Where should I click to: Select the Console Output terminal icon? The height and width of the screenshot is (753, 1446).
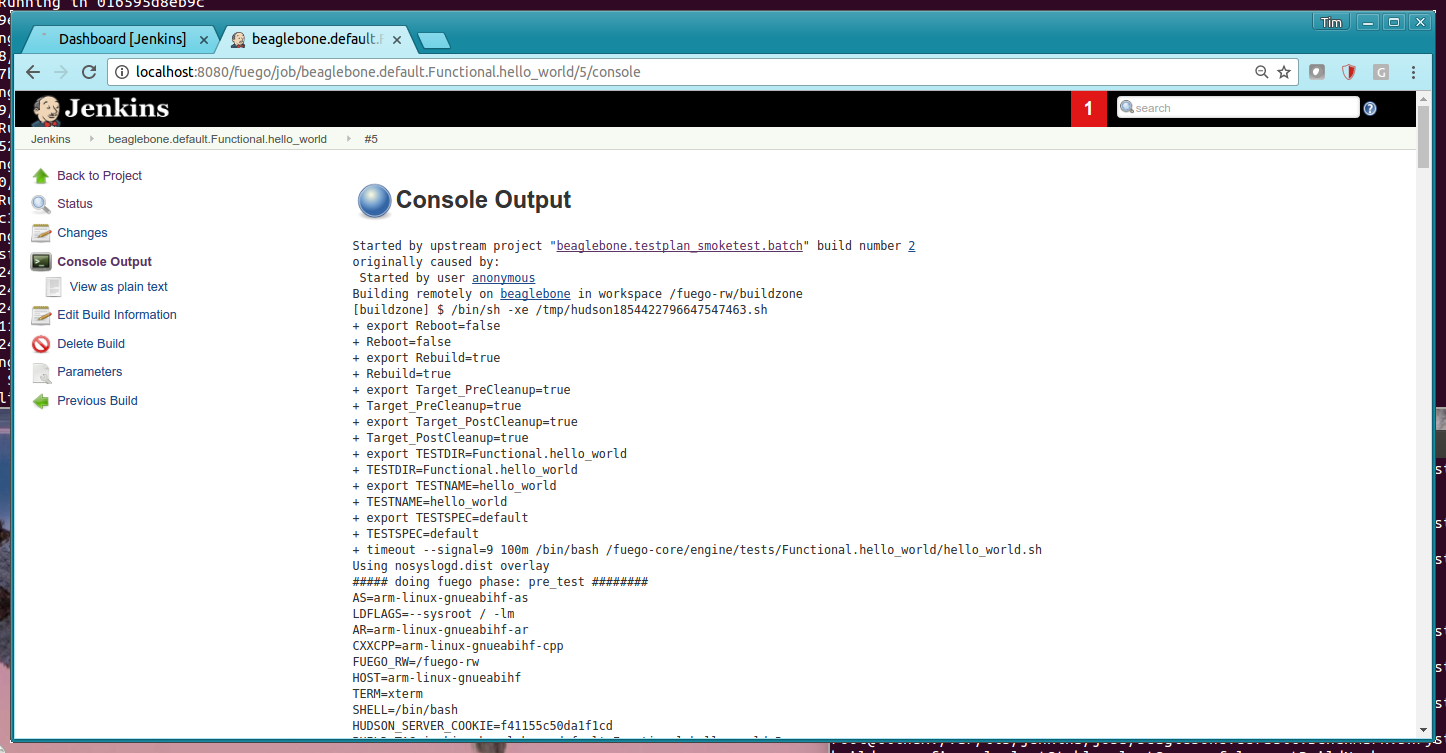(41, 262)
